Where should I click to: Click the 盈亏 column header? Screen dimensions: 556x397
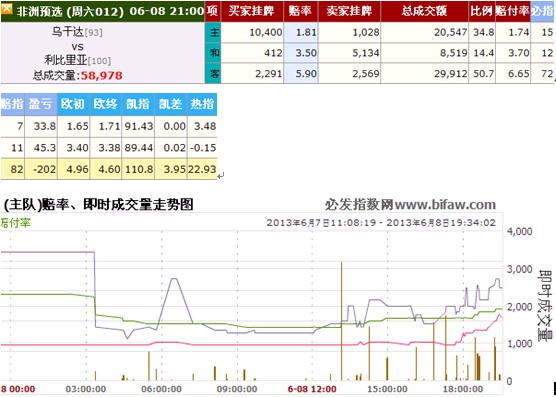tap(41, 104)
